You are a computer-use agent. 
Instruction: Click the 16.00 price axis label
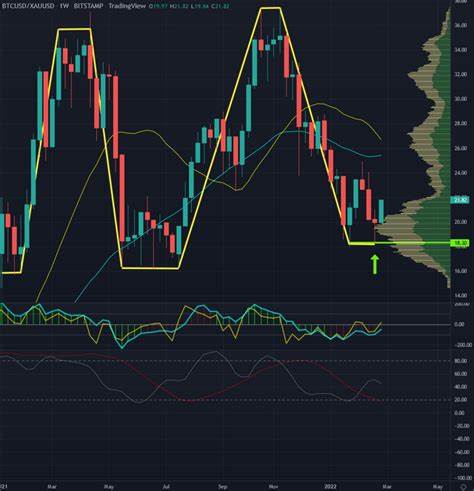[x=461, y=271]
